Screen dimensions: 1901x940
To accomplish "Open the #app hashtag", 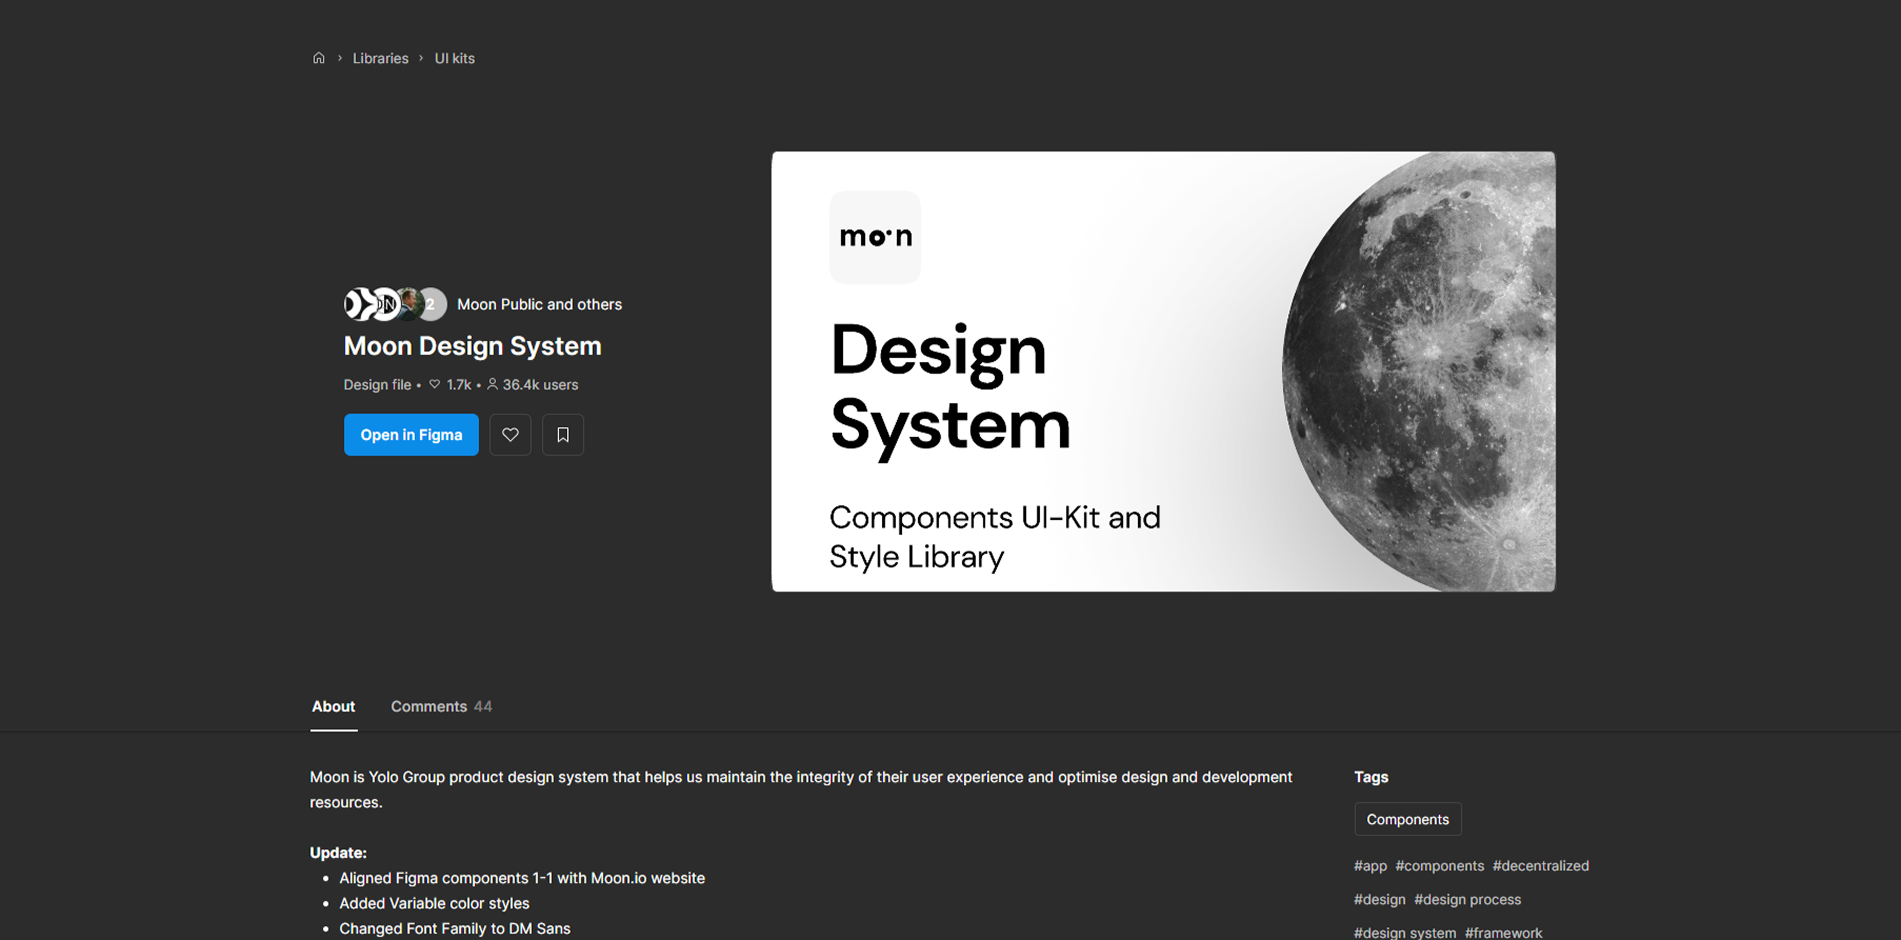I will 1370,866.
